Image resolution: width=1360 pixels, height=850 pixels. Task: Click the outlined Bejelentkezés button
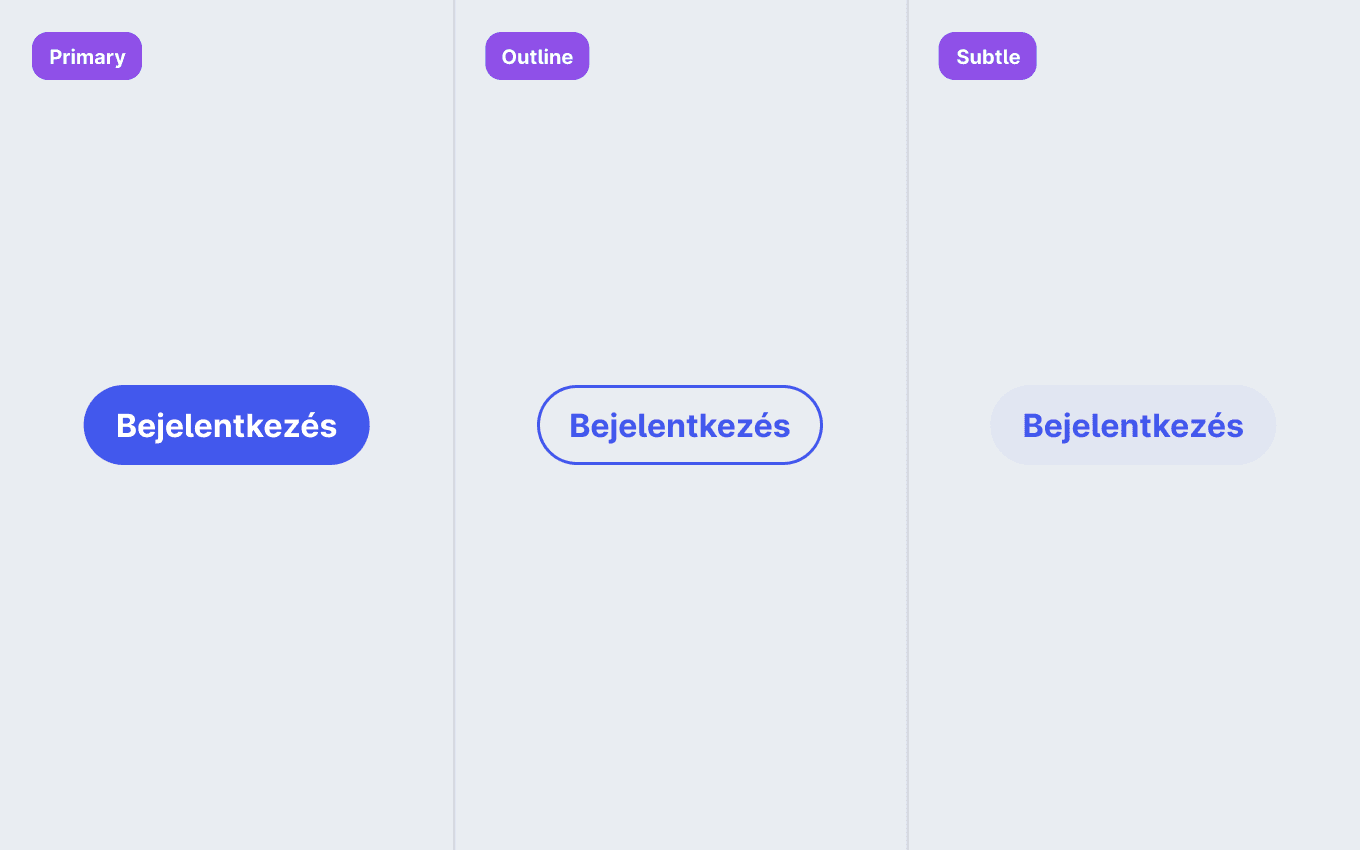680,425
